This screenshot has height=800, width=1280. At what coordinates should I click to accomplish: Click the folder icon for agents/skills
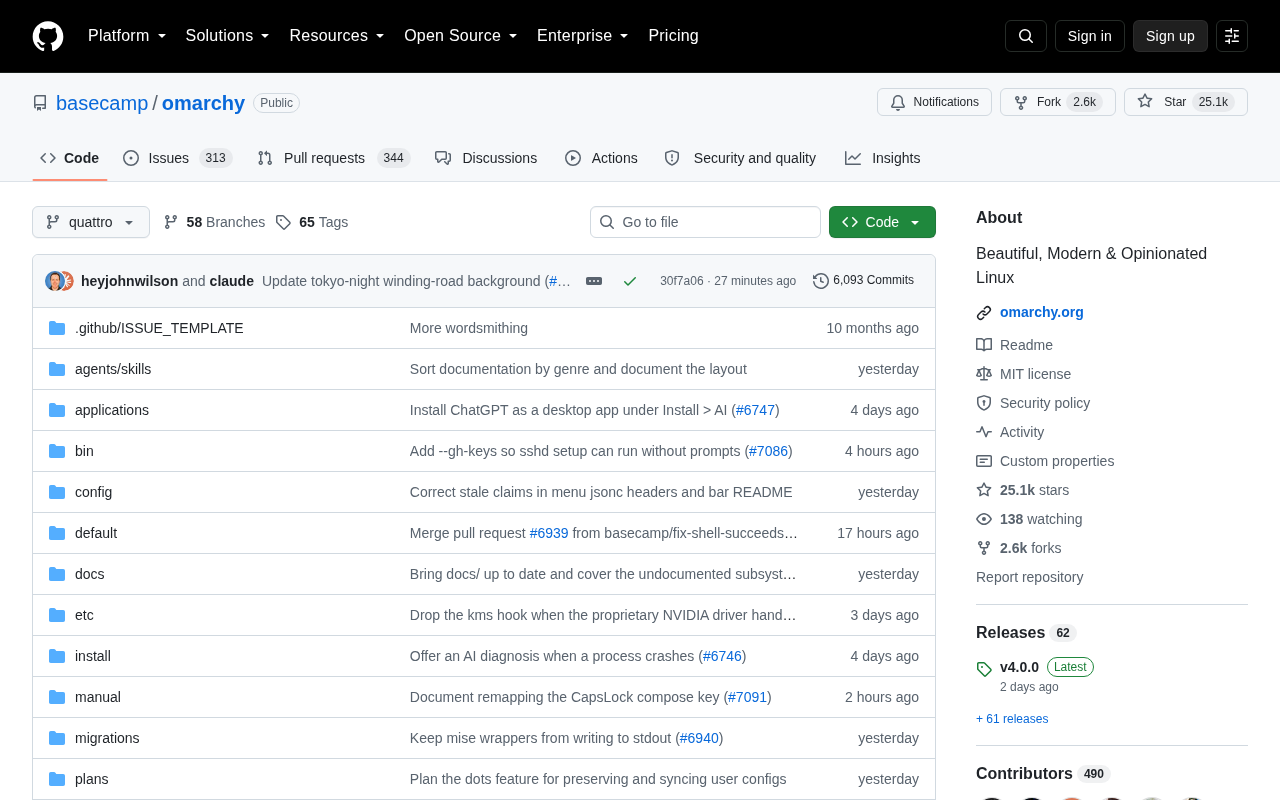coord(57,369)
